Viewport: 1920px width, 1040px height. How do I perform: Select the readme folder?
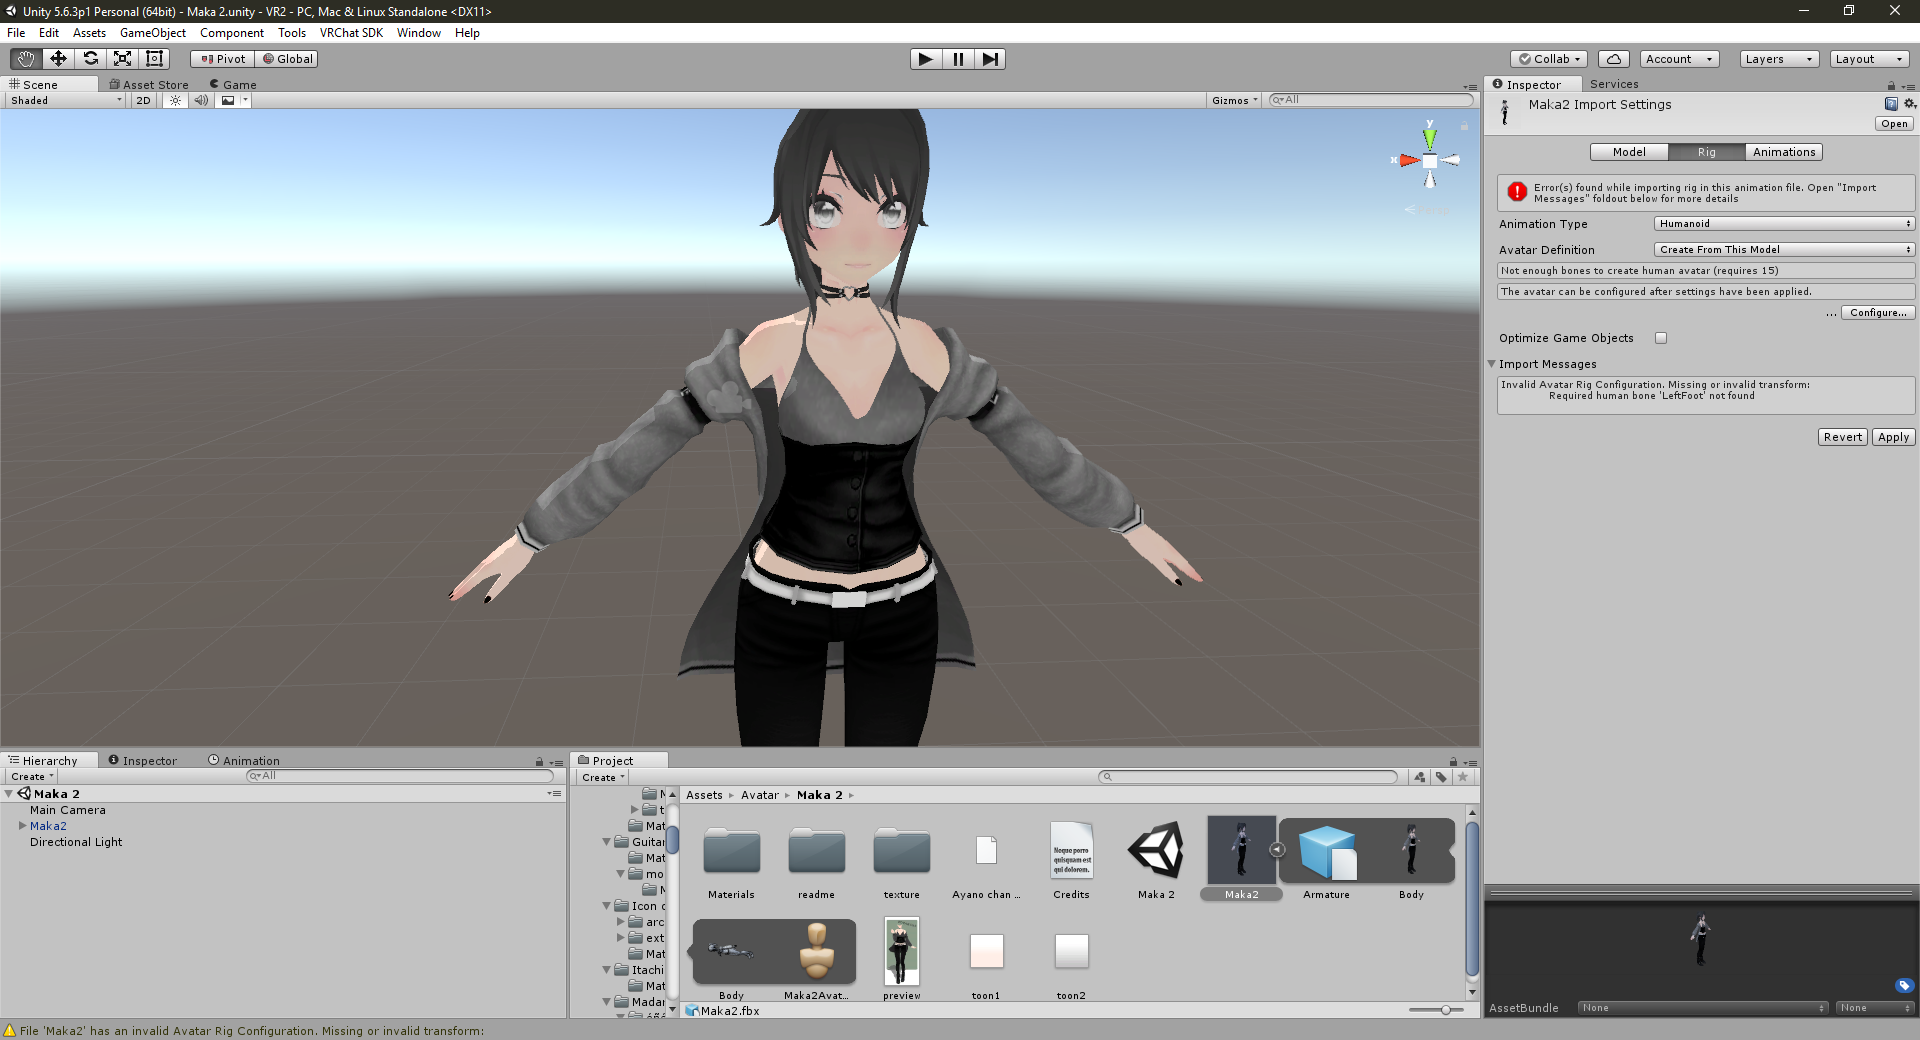(x=817, y=860)
